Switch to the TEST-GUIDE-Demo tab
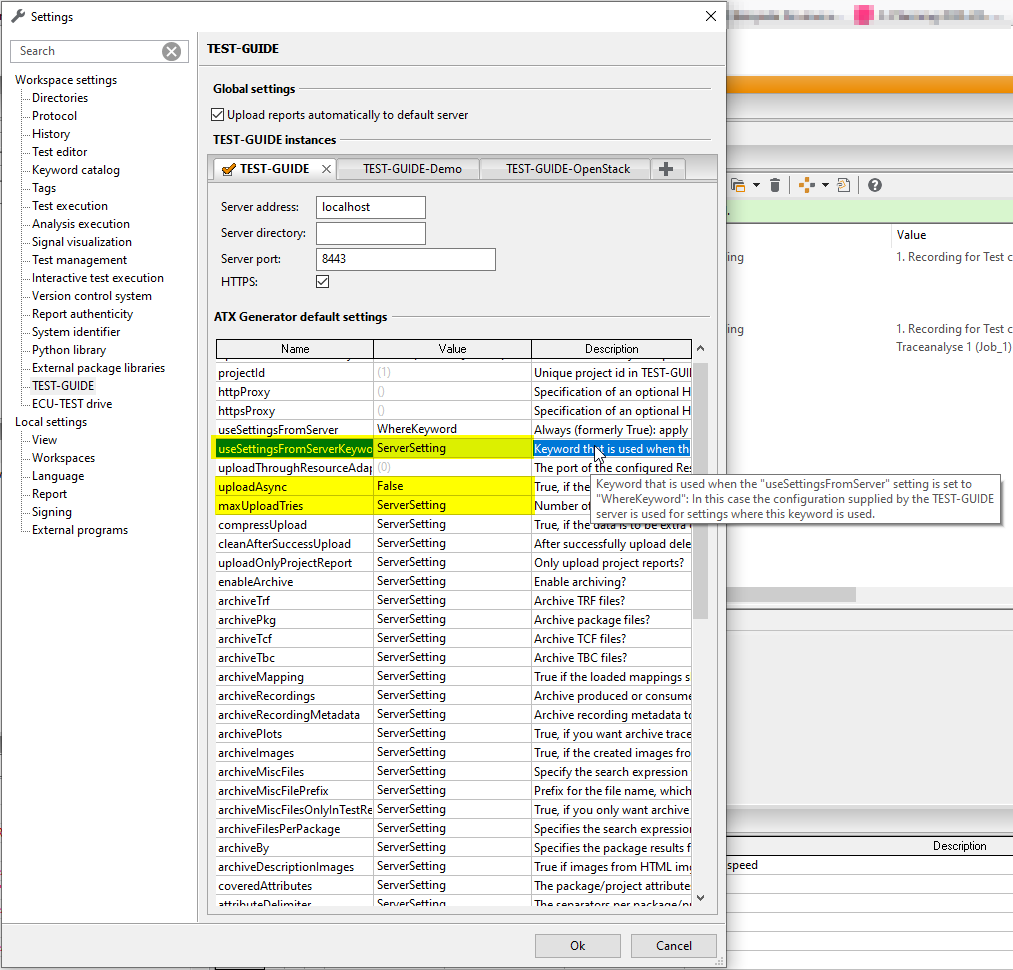This screenshot has width=1013, height=970. [x=408, y=168]
